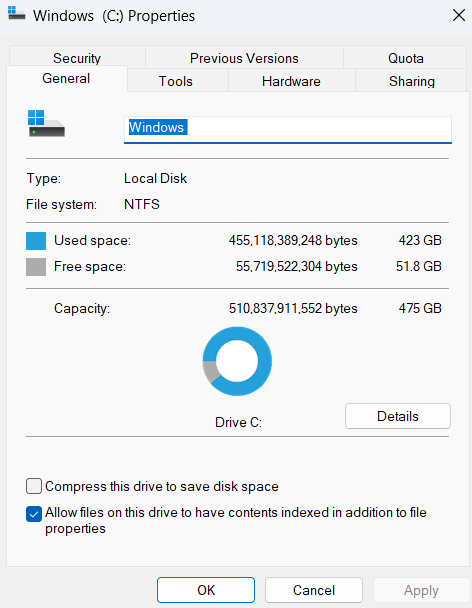Go to the Tools tab

click(x=176, y=81)
